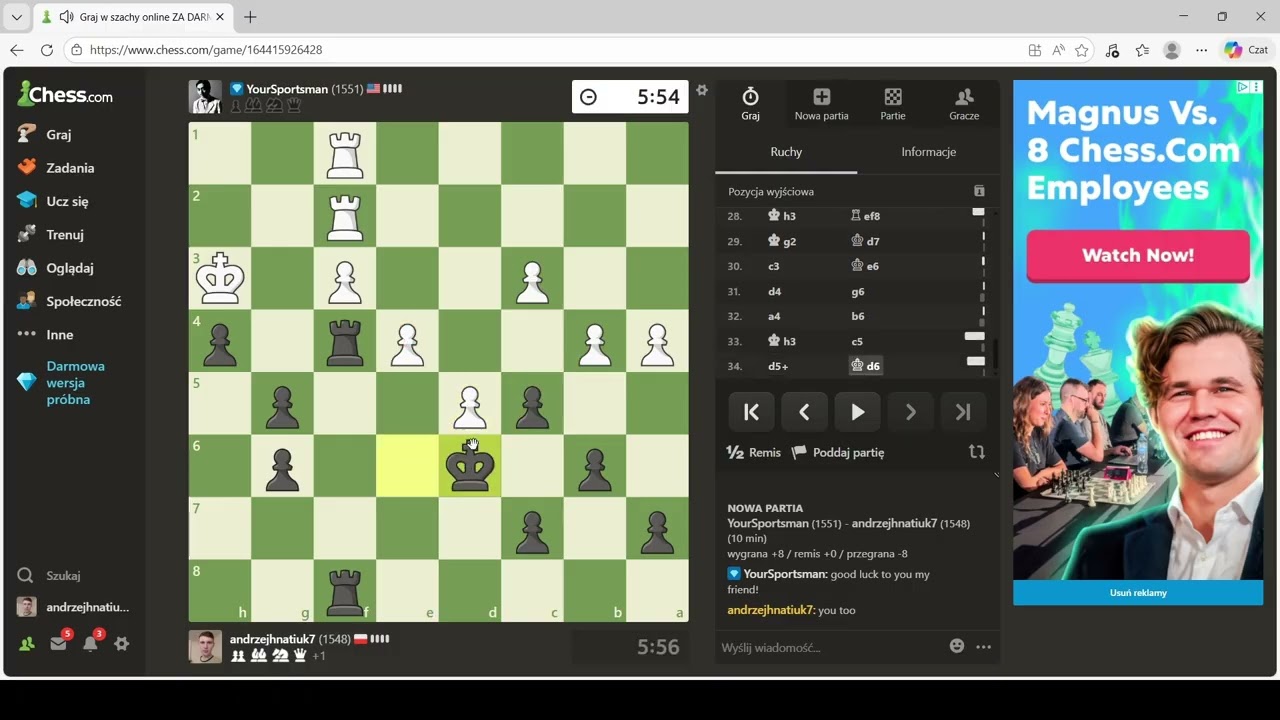The width and height of the screenshot is (1280, 720).
Task: Close the chess.com browser tab
Action: (x=220, y=17)
